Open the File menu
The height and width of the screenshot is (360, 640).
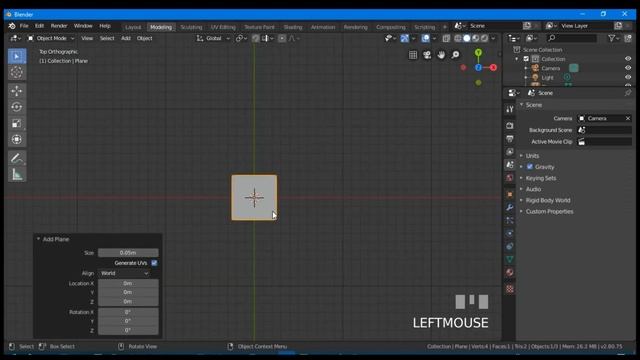24,26
